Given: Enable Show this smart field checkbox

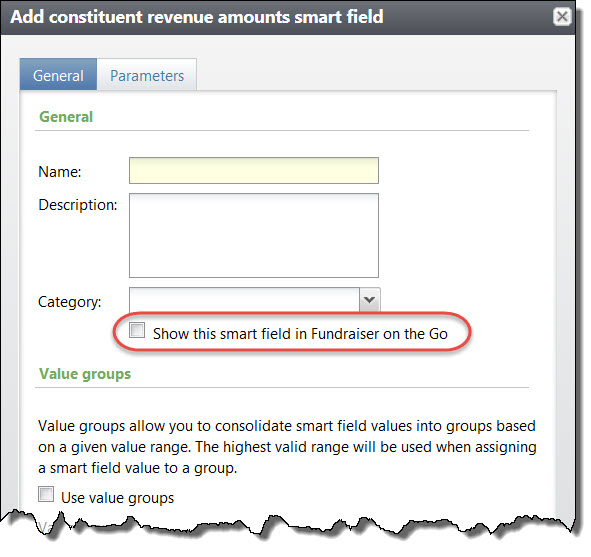Looking at the screenshot, I should click(137, 330).
